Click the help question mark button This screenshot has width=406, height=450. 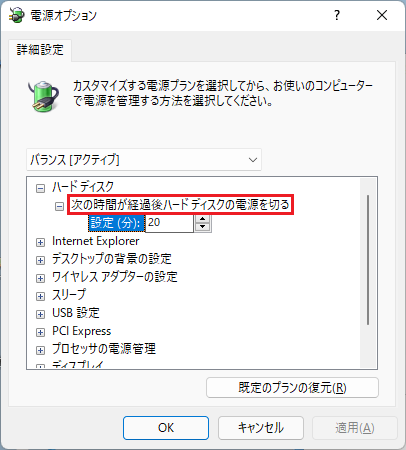337,15
